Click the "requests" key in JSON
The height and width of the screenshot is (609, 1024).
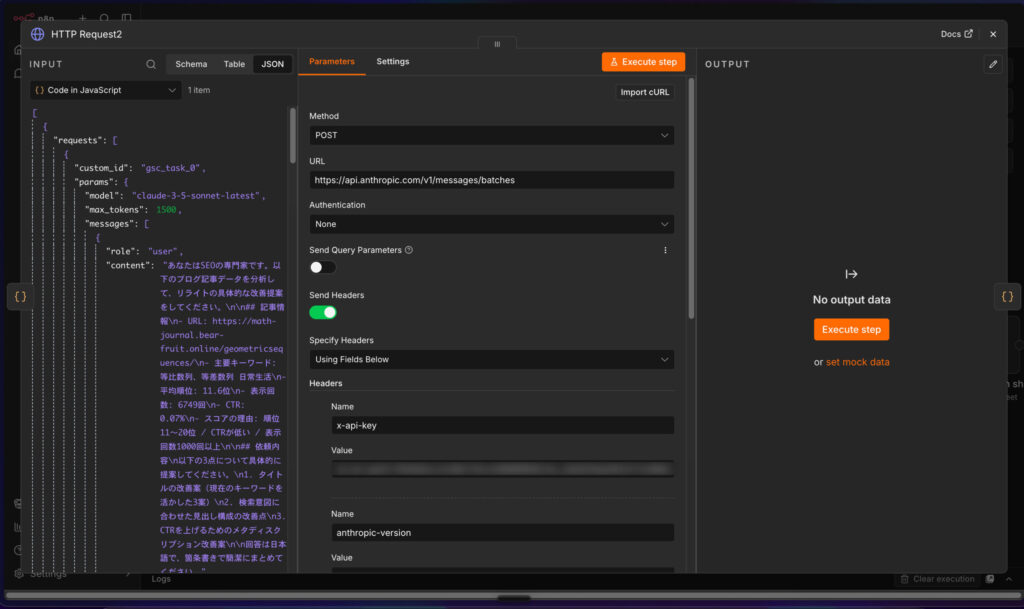(80, 140)
